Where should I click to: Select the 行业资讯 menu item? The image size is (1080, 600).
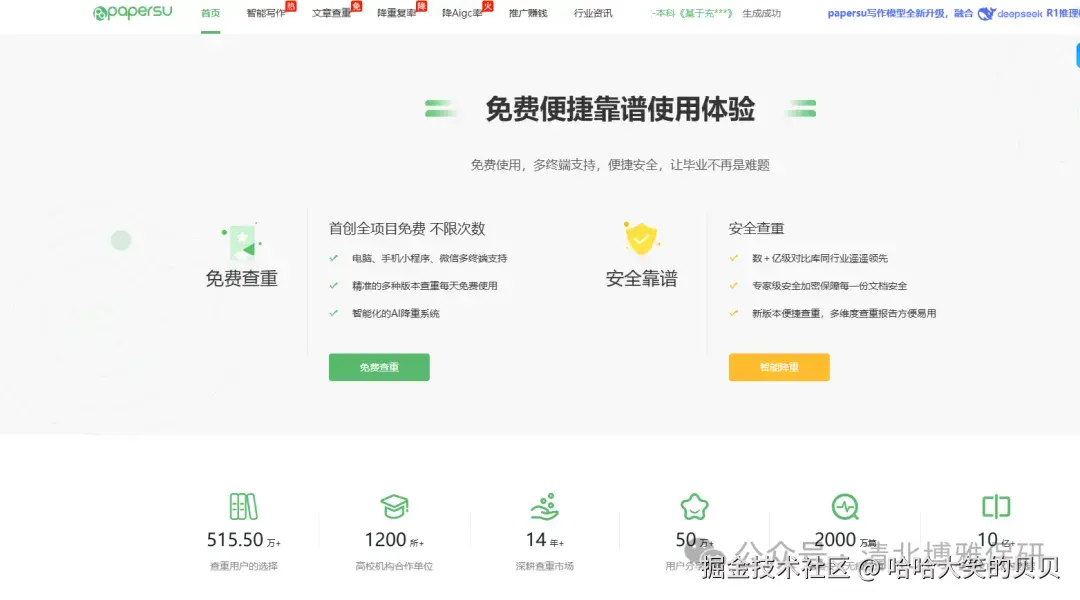[x=592, y=15]
